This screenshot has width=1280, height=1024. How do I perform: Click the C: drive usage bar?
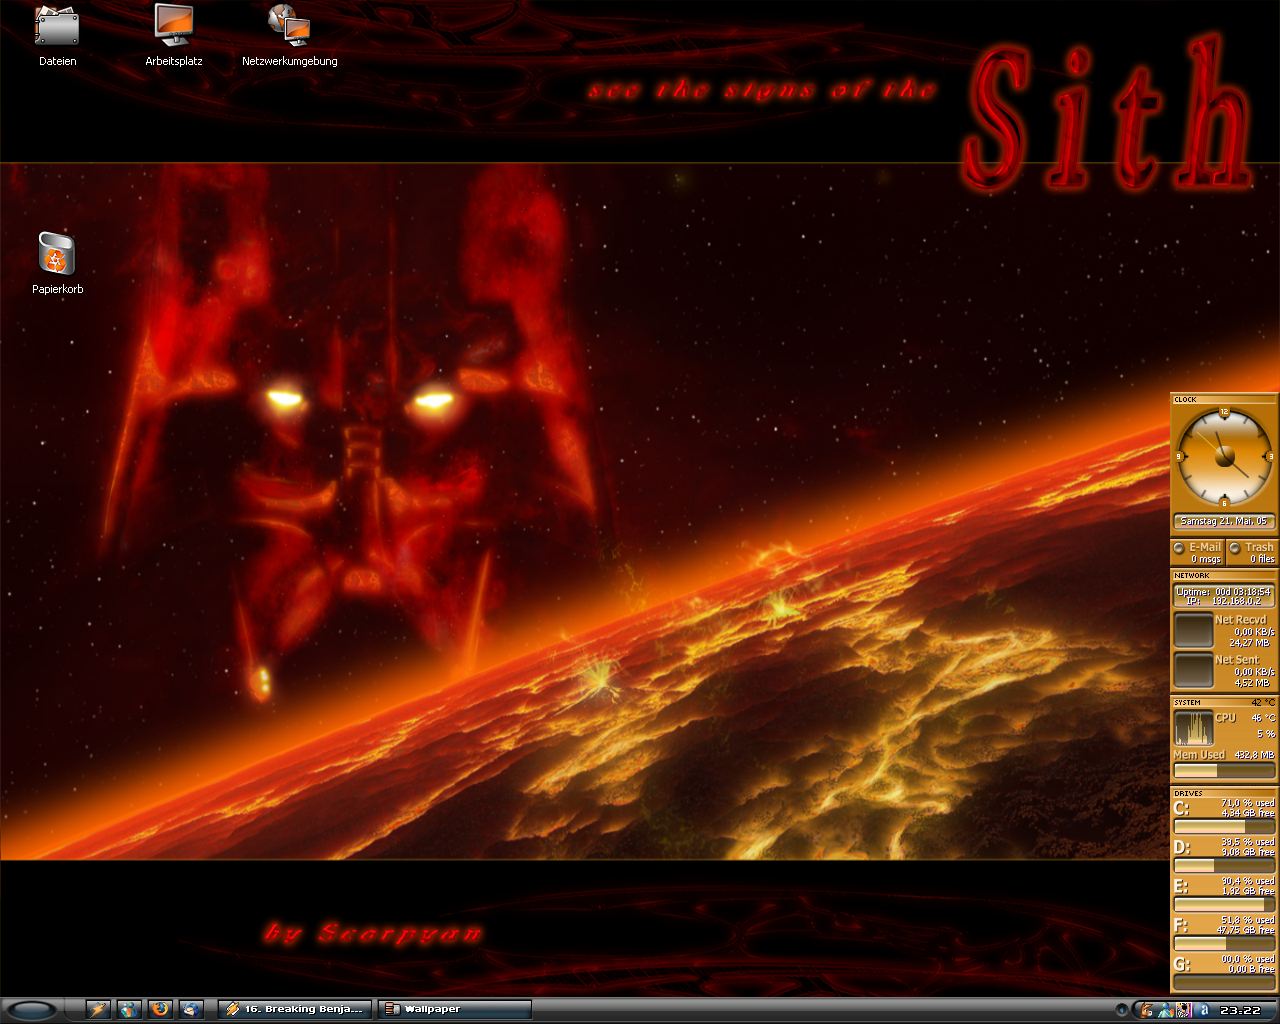[1225, 826]
